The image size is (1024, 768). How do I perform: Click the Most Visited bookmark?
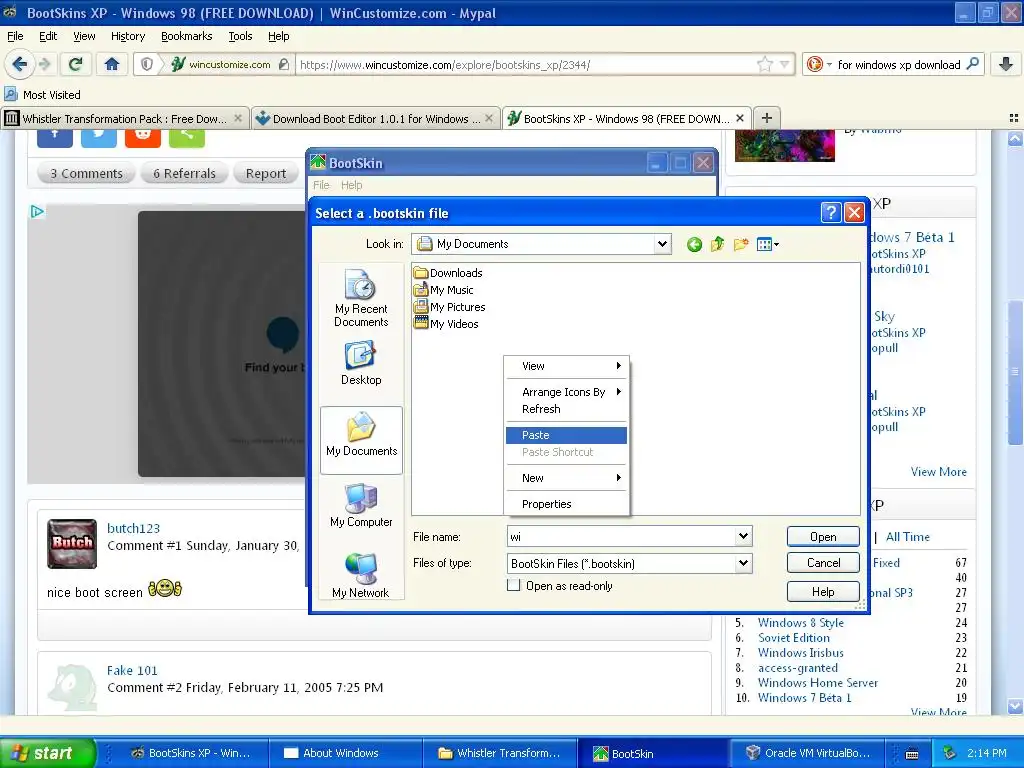click(x=42, y=95)
